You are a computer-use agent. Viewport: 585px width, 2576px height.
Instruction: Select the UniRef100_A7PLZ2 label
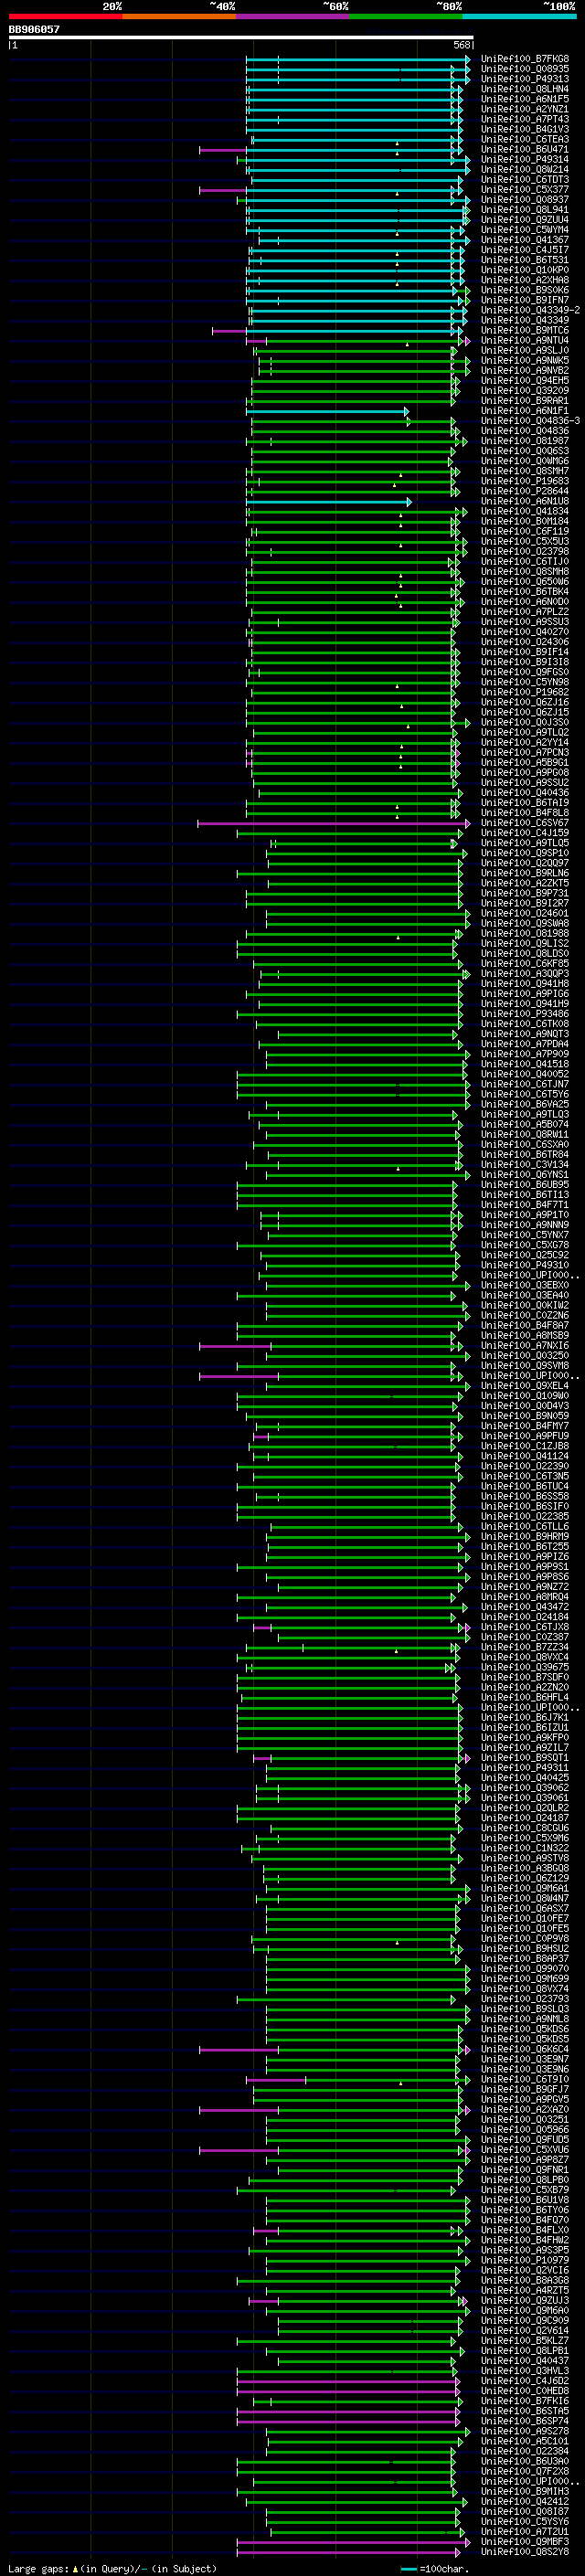[525, 611]
